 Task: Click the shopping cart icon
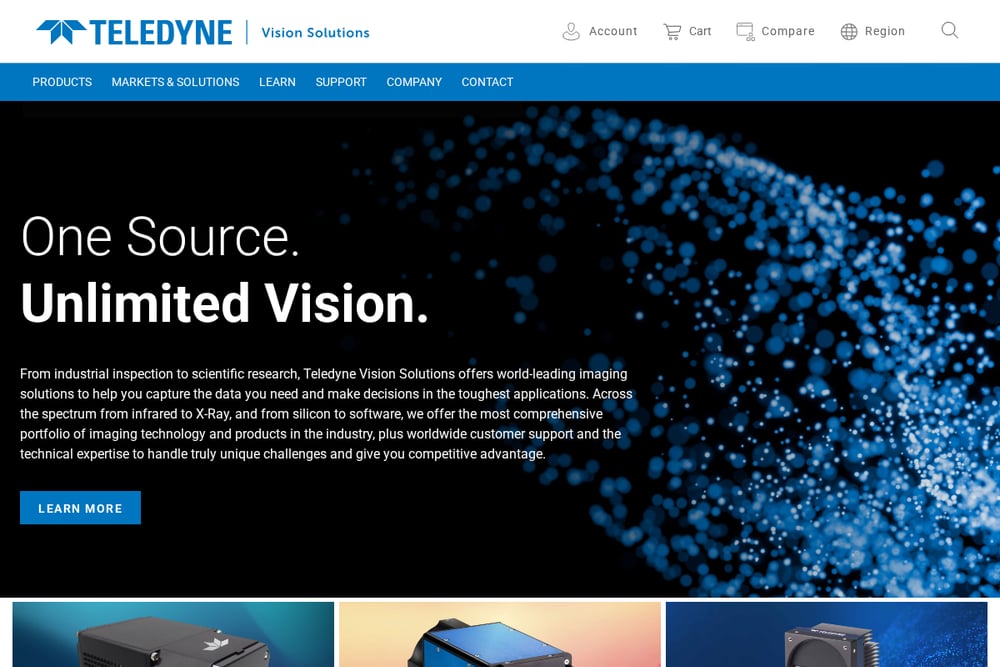coord(672,31)
